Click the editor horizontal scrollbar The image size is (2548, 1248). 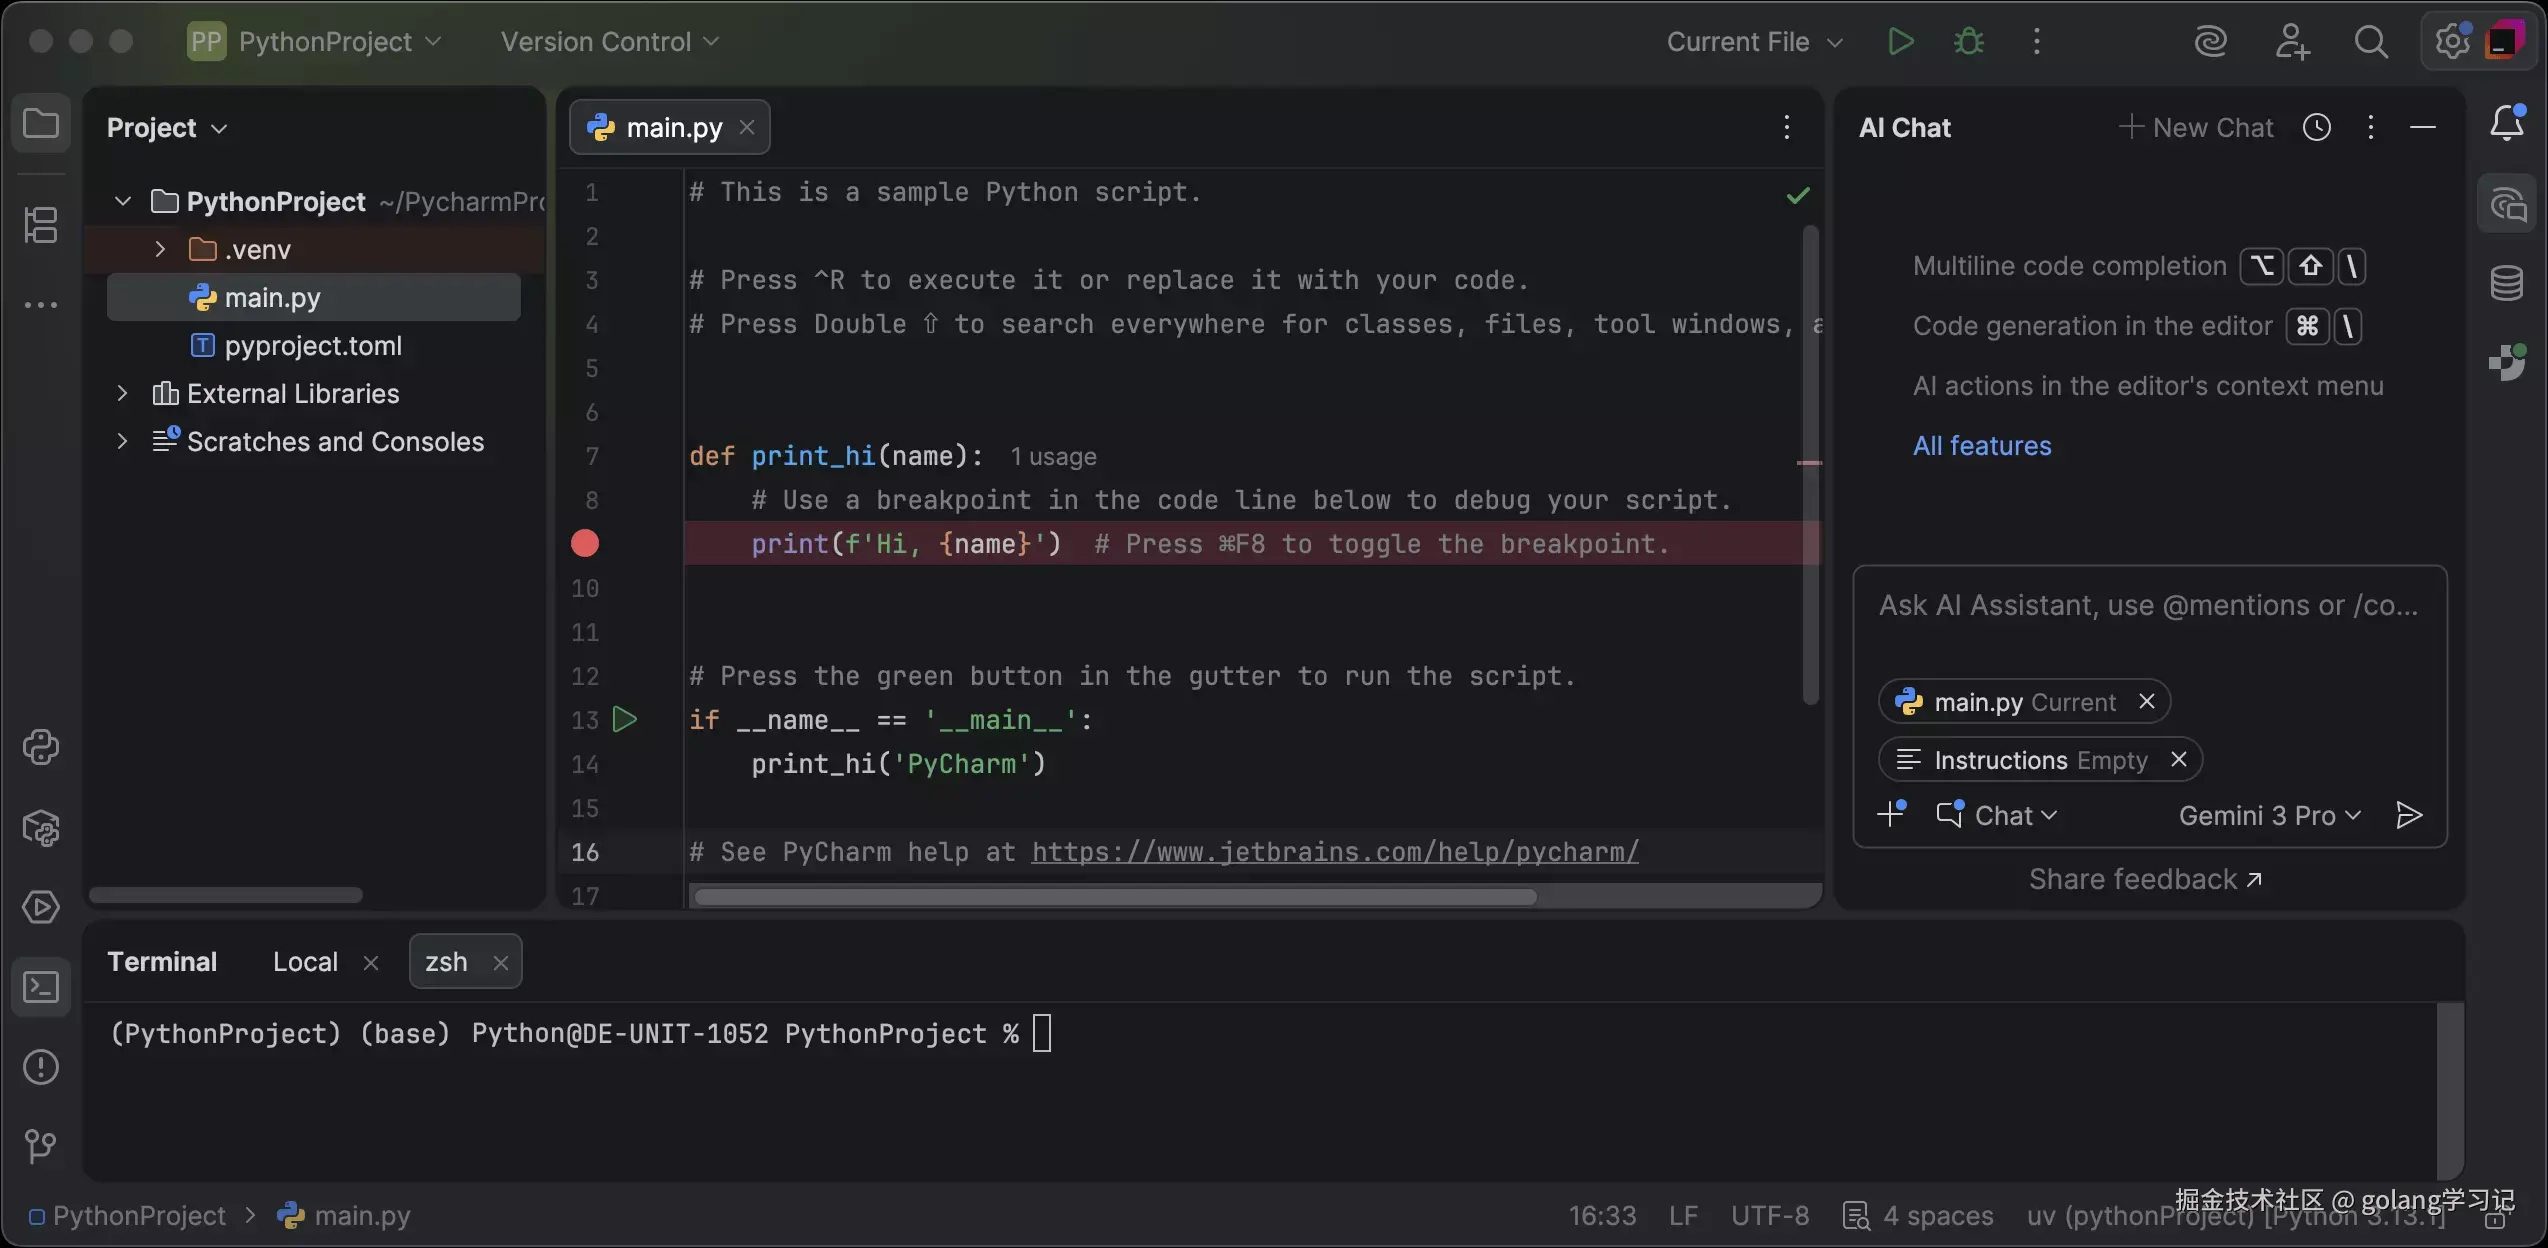1115,897
